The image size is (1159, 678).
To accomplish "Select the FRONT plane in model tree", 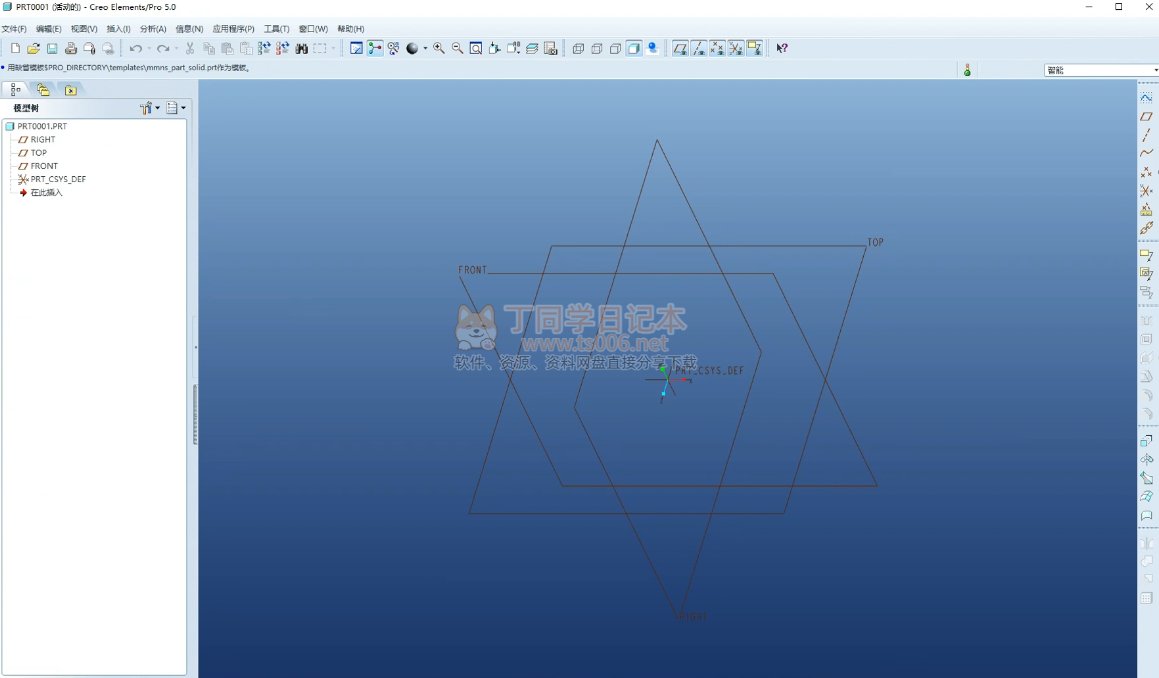I will 44,166.
